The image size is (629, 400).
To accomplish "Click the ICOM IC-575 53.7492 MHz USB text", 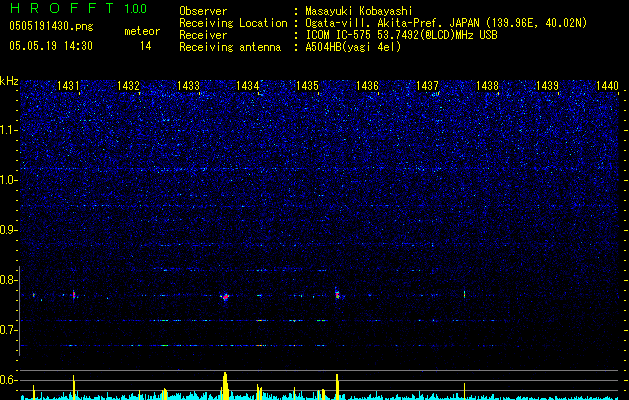I will 402,35.
